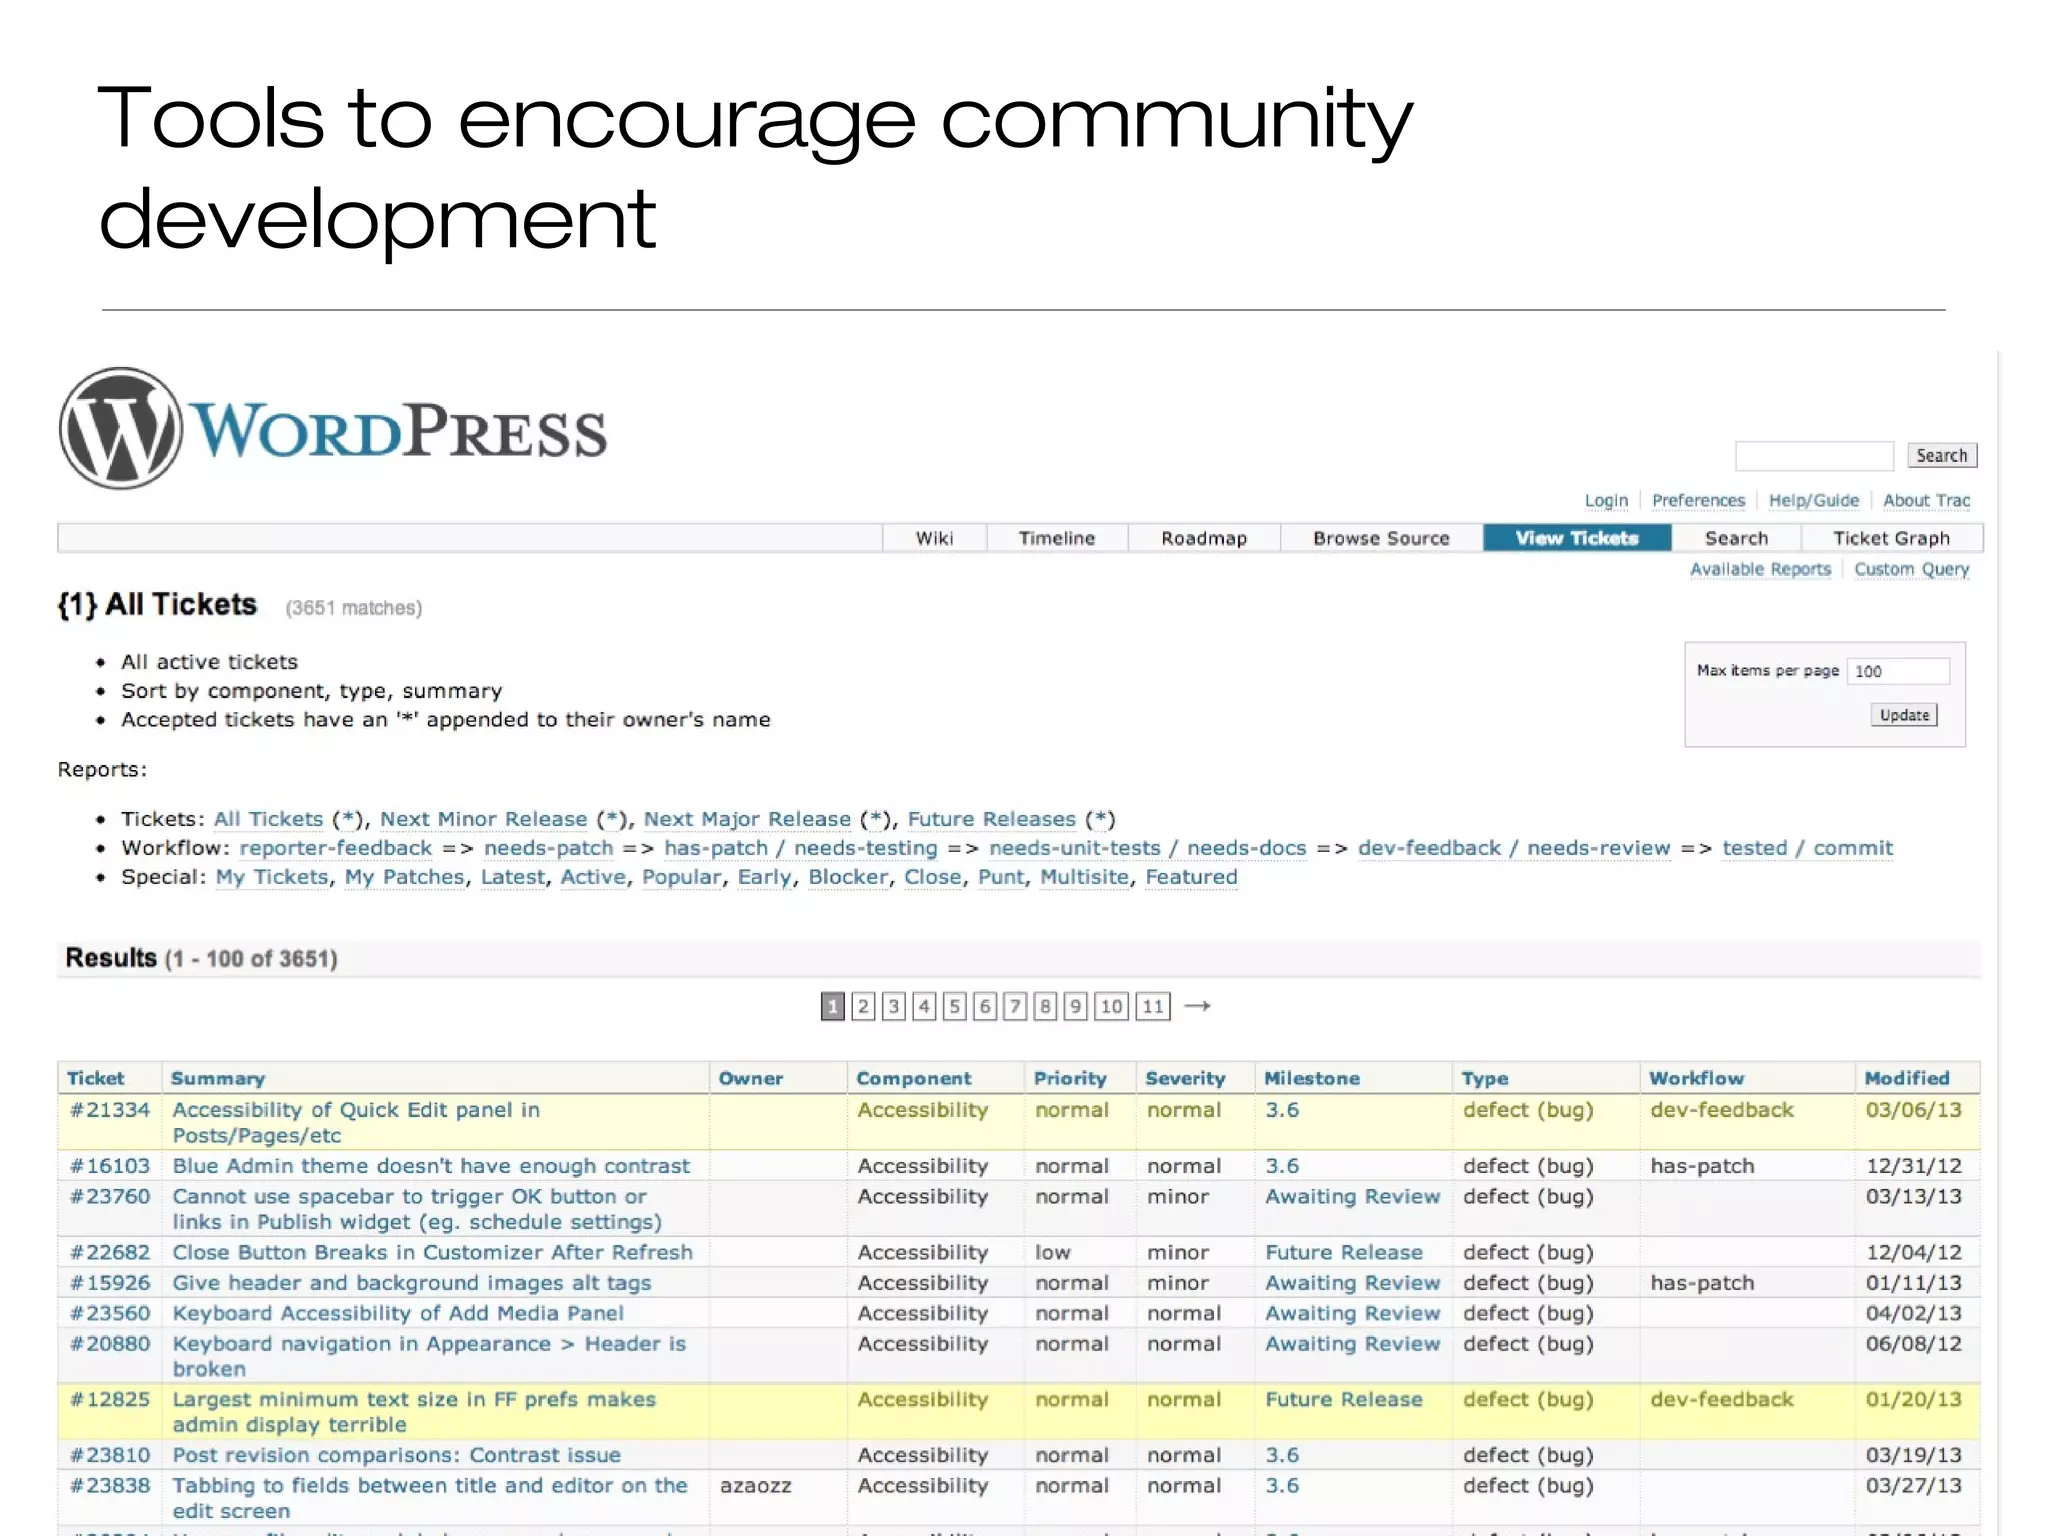Click Future Release milestone for #22682

tap(1343, 1253)
